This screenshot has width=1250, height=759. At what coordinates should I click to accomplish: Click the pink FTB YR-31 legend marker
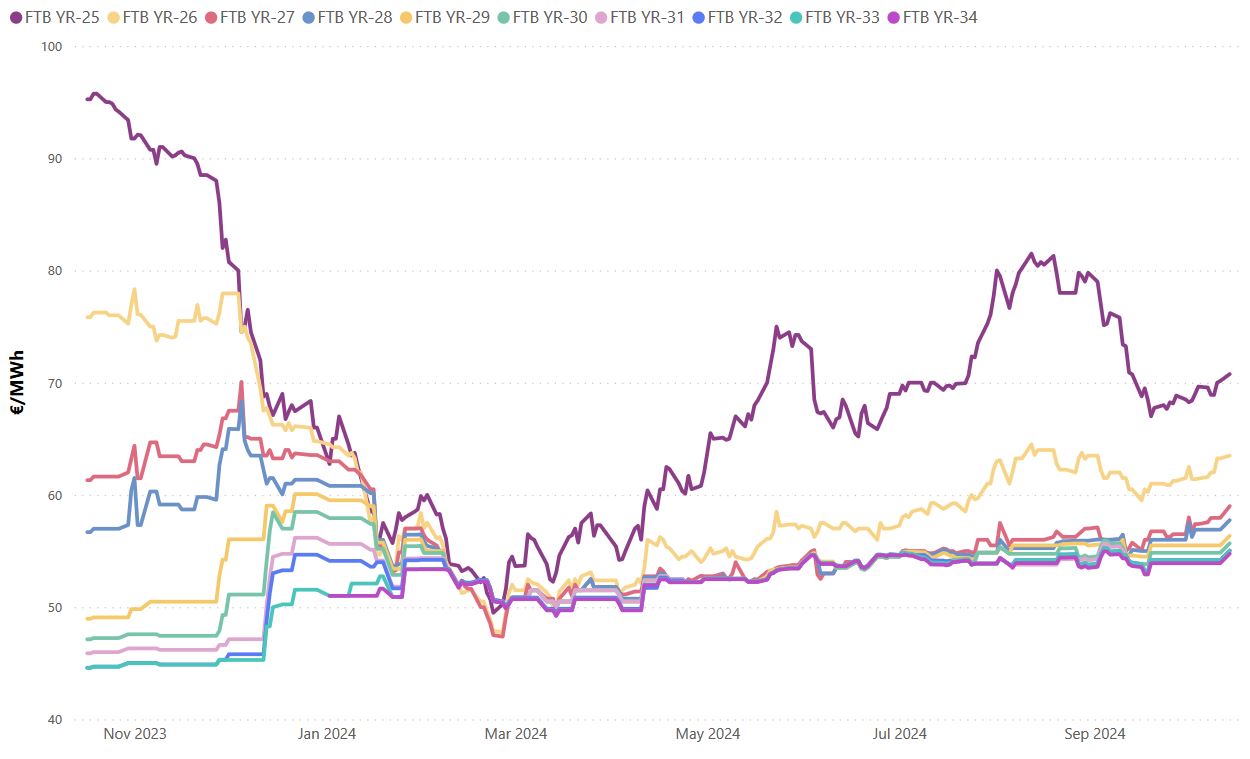coord(600,18)
